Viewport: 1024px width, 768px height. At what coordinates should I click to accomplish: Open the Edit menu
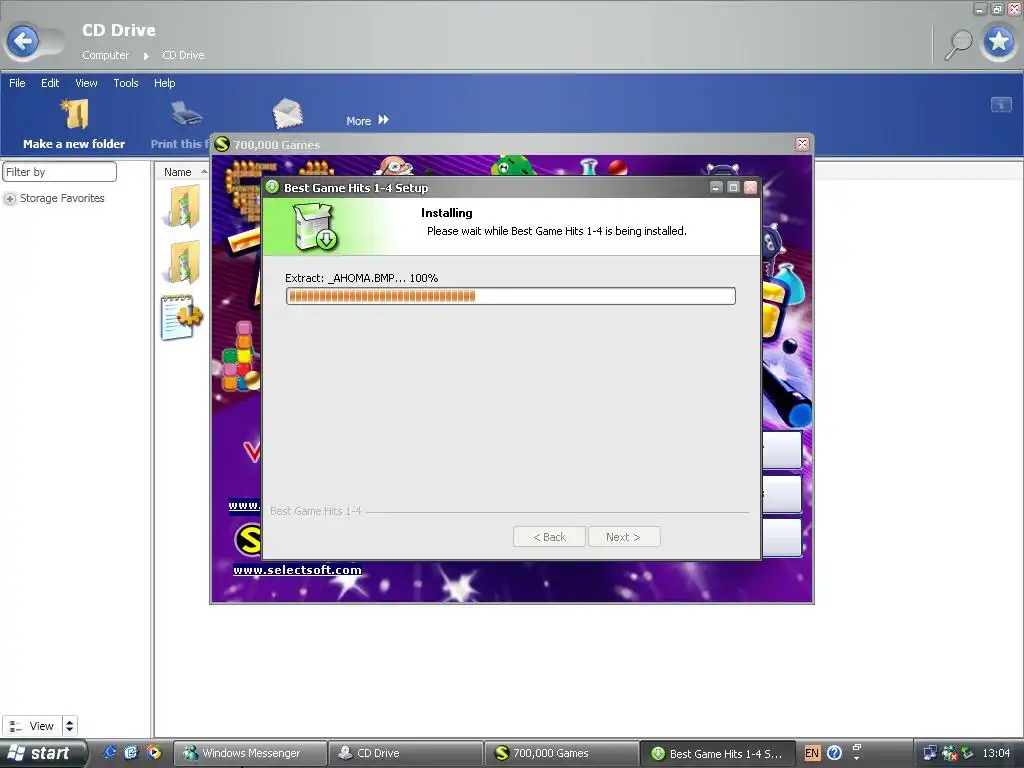coord(50,83)
